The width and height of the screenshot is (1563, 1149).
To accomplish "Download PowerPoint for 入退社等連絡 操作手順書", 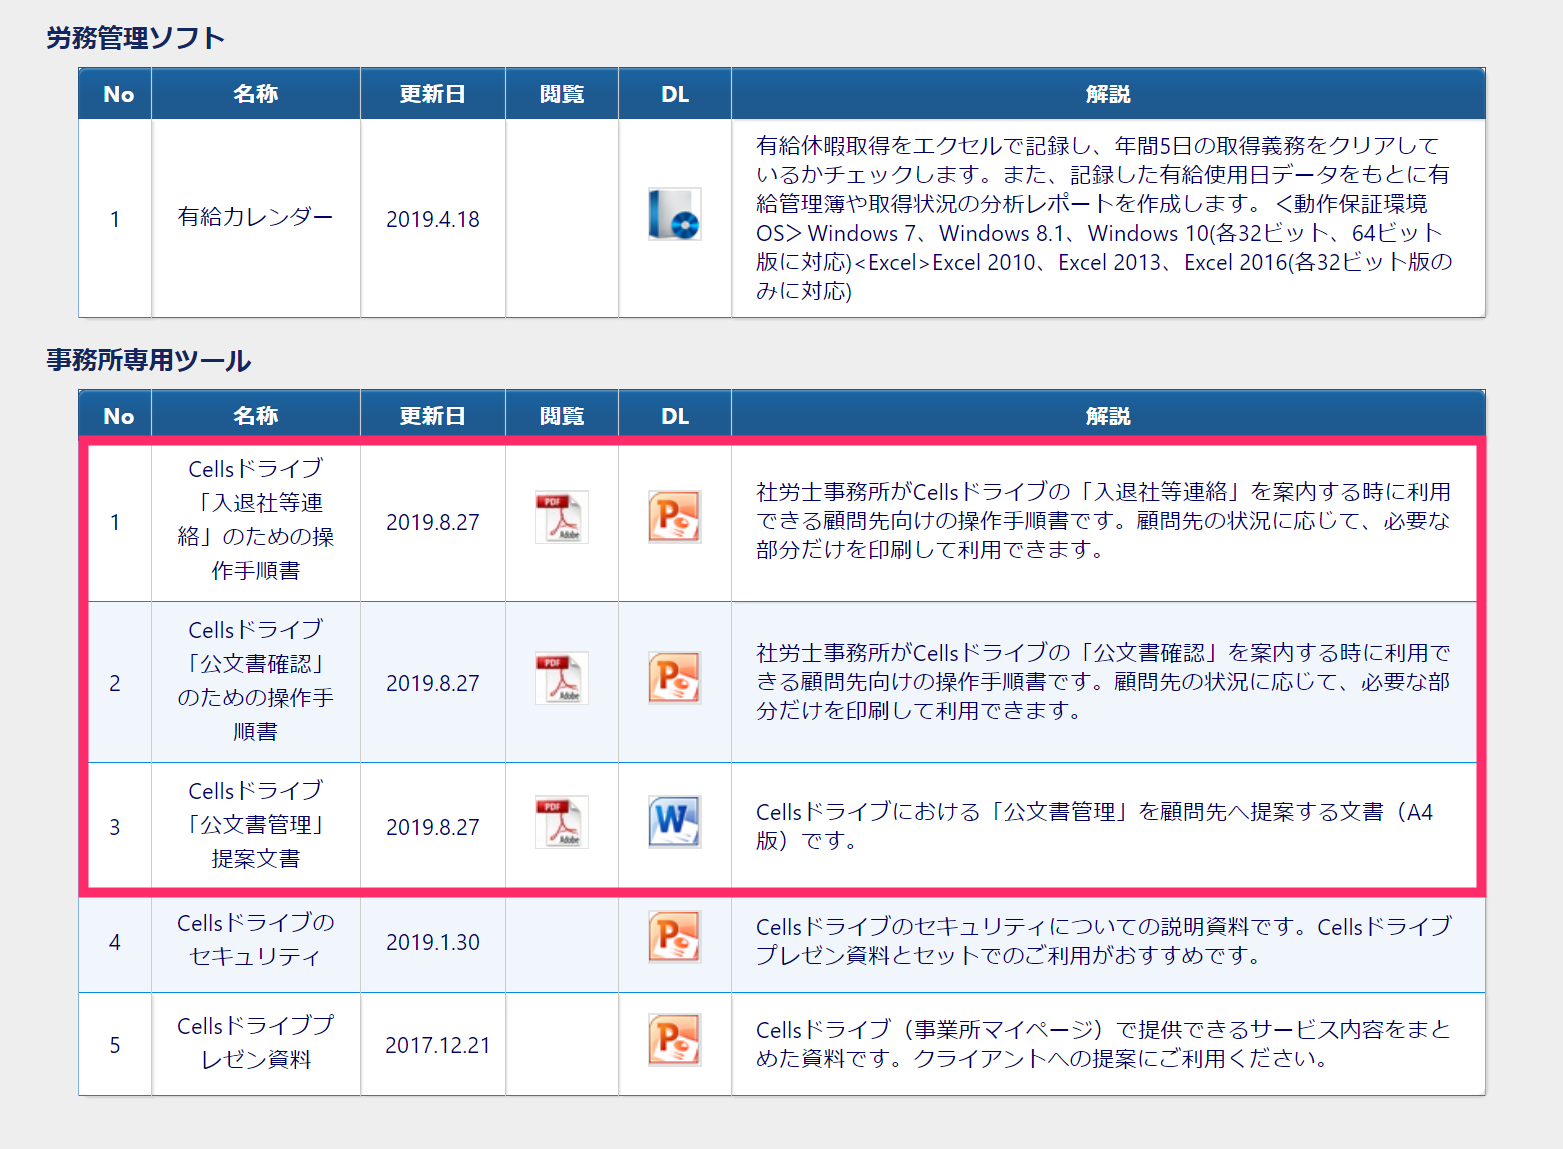I will pyautogui.click(x=675, y=517).
